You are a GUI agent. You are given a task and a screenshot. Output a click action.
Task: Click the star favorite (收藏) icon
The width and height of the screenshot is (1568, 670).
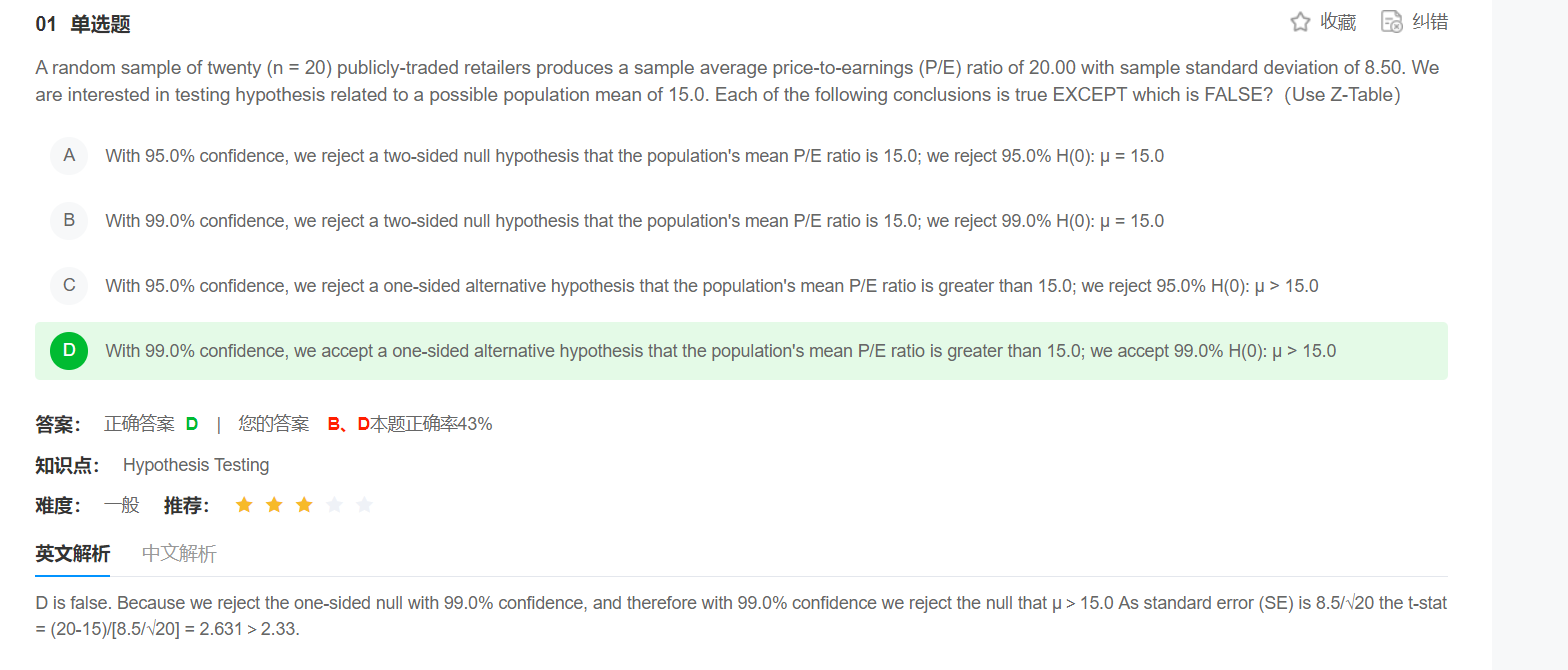[1300, 22]
